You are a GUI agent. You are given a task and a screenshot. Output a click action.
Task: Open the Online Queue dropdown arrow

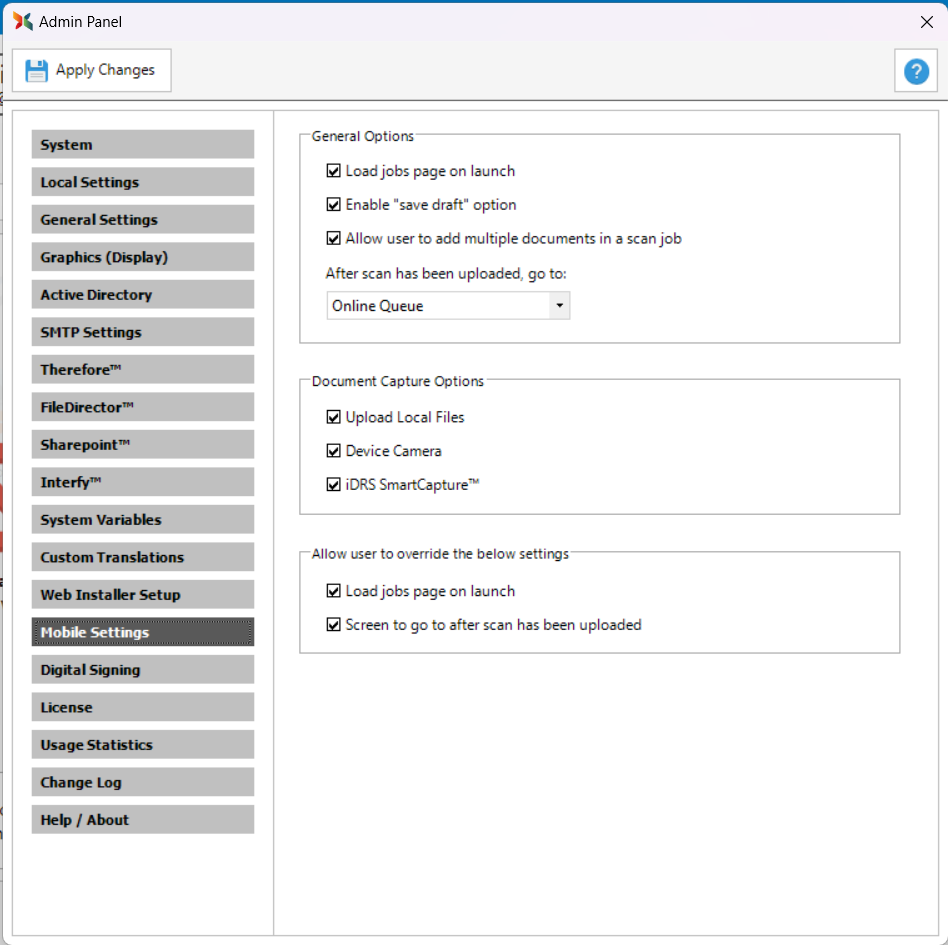559,306
